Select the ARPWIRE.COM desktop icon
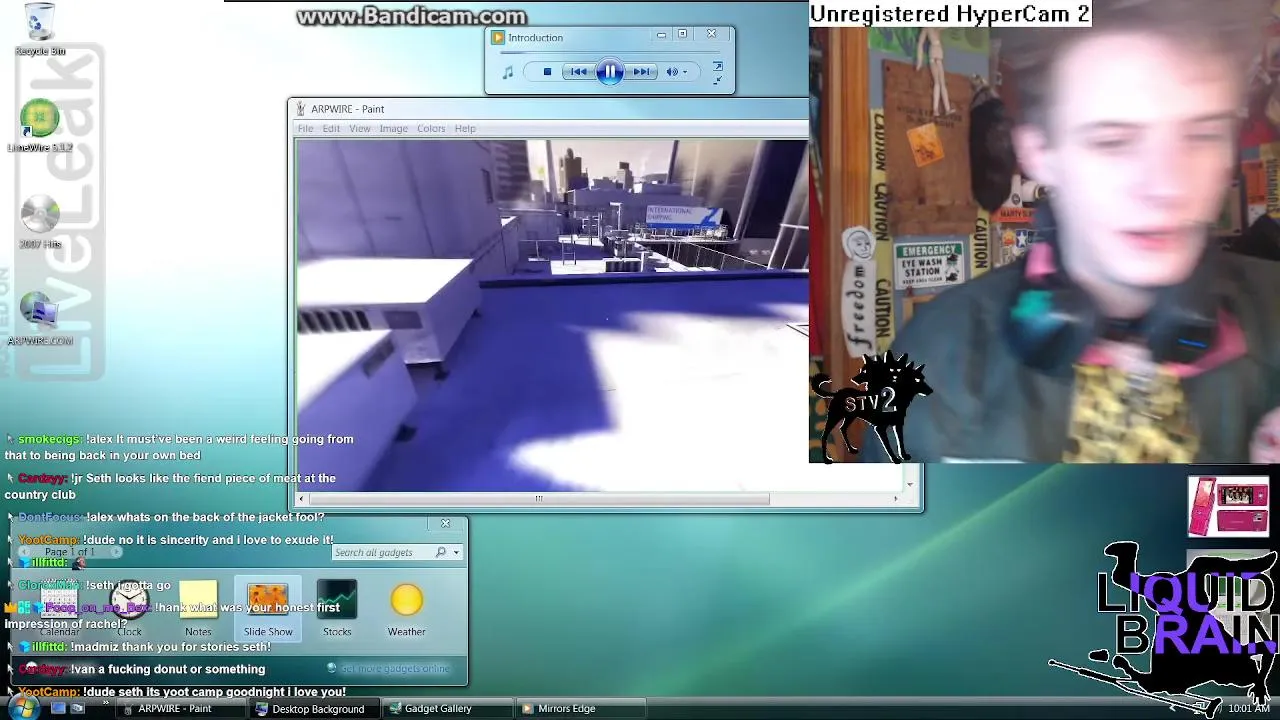Image resolution: width=1280 pixels, height=720 pixels. (40, 320)
